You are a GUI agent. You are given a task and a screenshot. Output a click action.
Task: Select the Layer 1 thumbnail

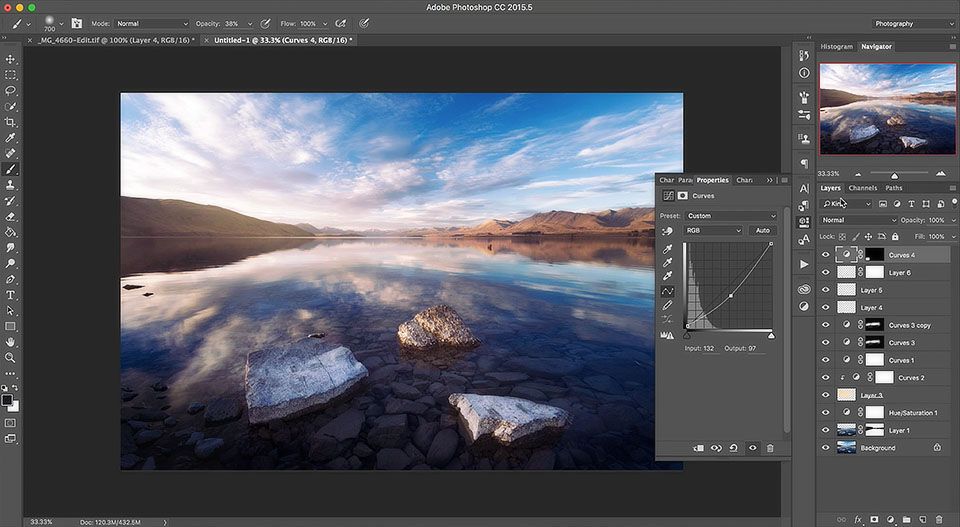click(848, 430)
